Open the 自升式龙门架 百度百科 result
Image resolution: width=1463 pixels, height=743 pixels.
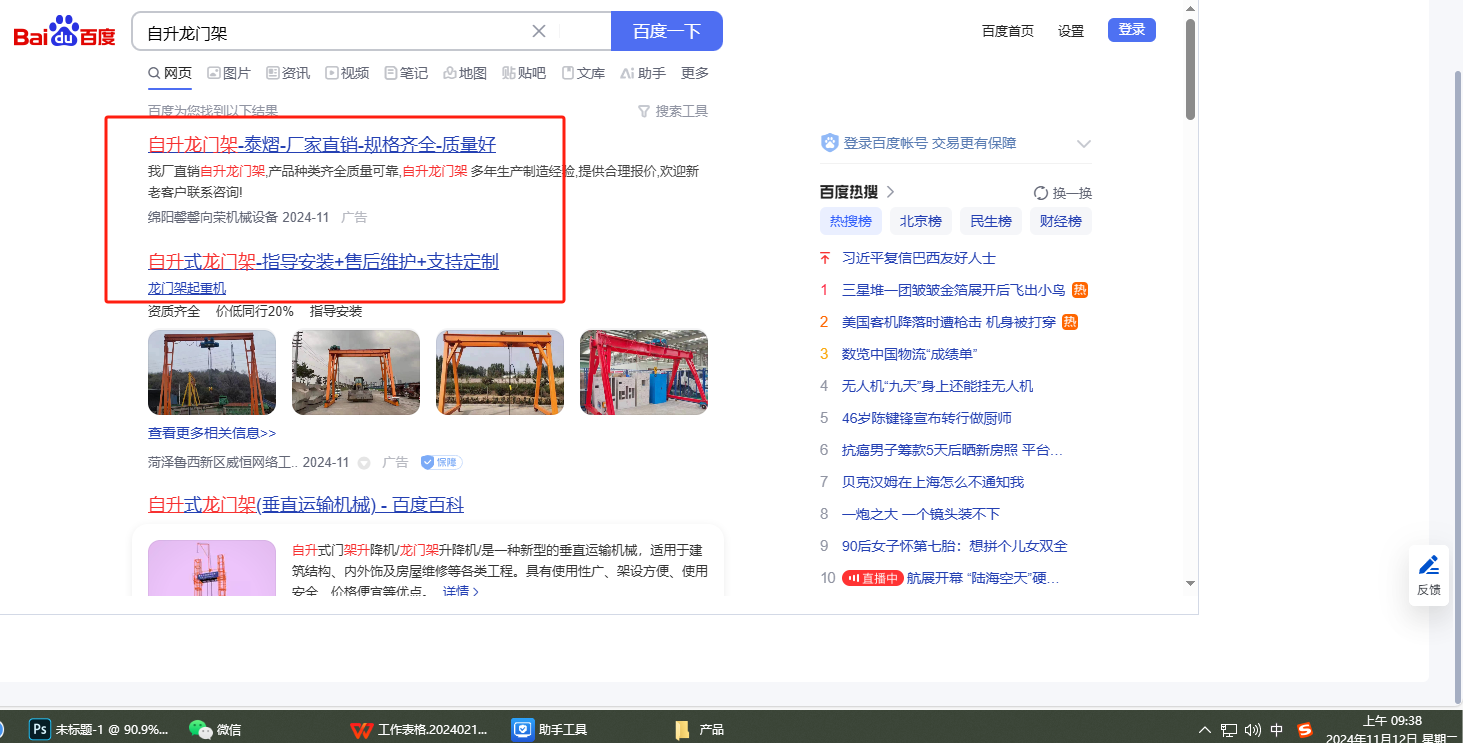(x=306, y=505)
